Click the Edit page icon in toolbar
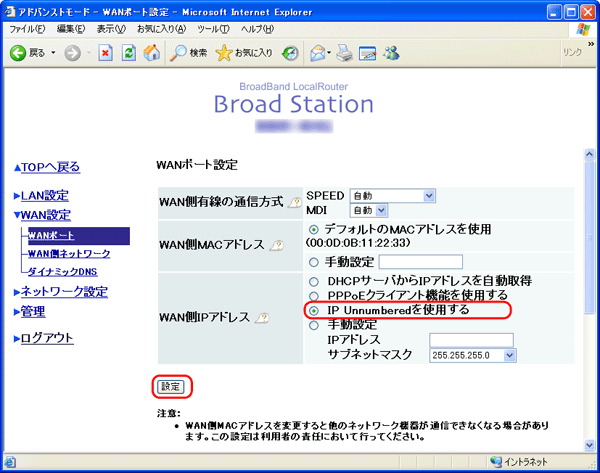This screenshot has width=600, height=473. pyautogui.click(x=367, y=53)
